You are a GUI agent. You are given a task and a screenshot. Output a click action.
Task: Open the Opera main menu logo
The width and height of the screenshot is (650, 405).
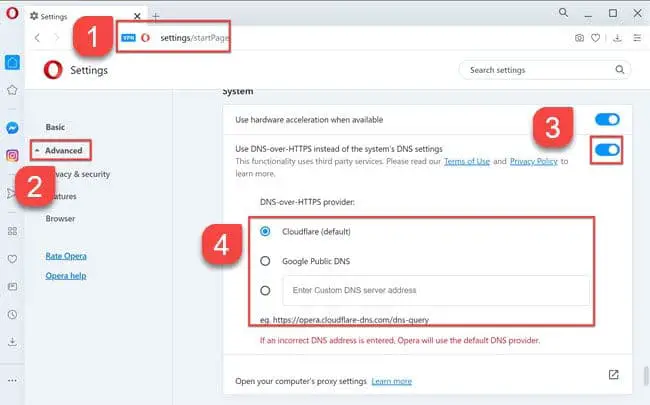point(12,13)
